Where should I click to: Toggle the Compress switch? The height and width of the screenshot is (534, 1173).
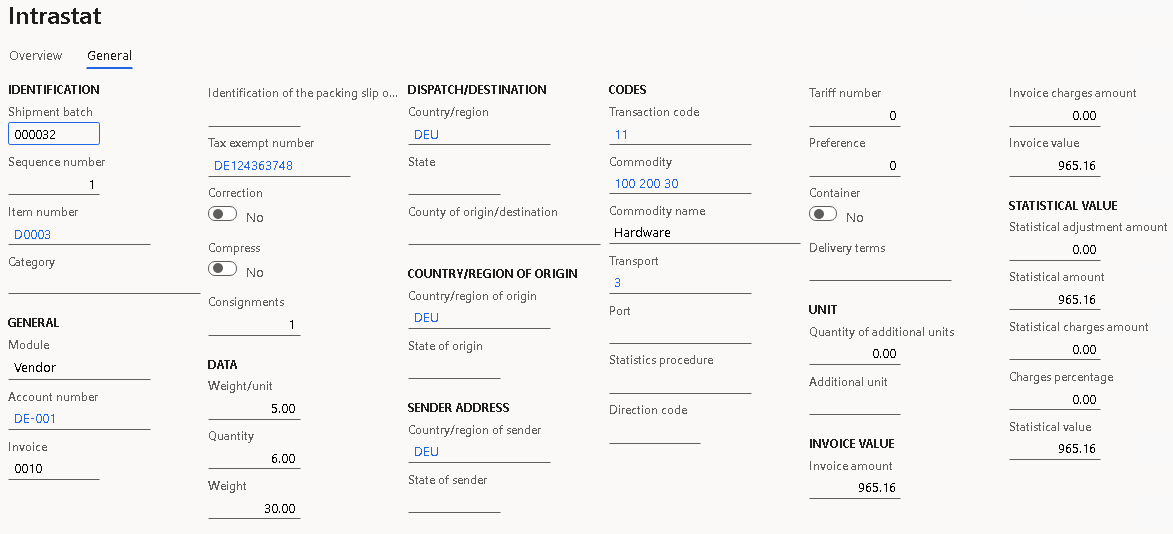coord(223,269)
